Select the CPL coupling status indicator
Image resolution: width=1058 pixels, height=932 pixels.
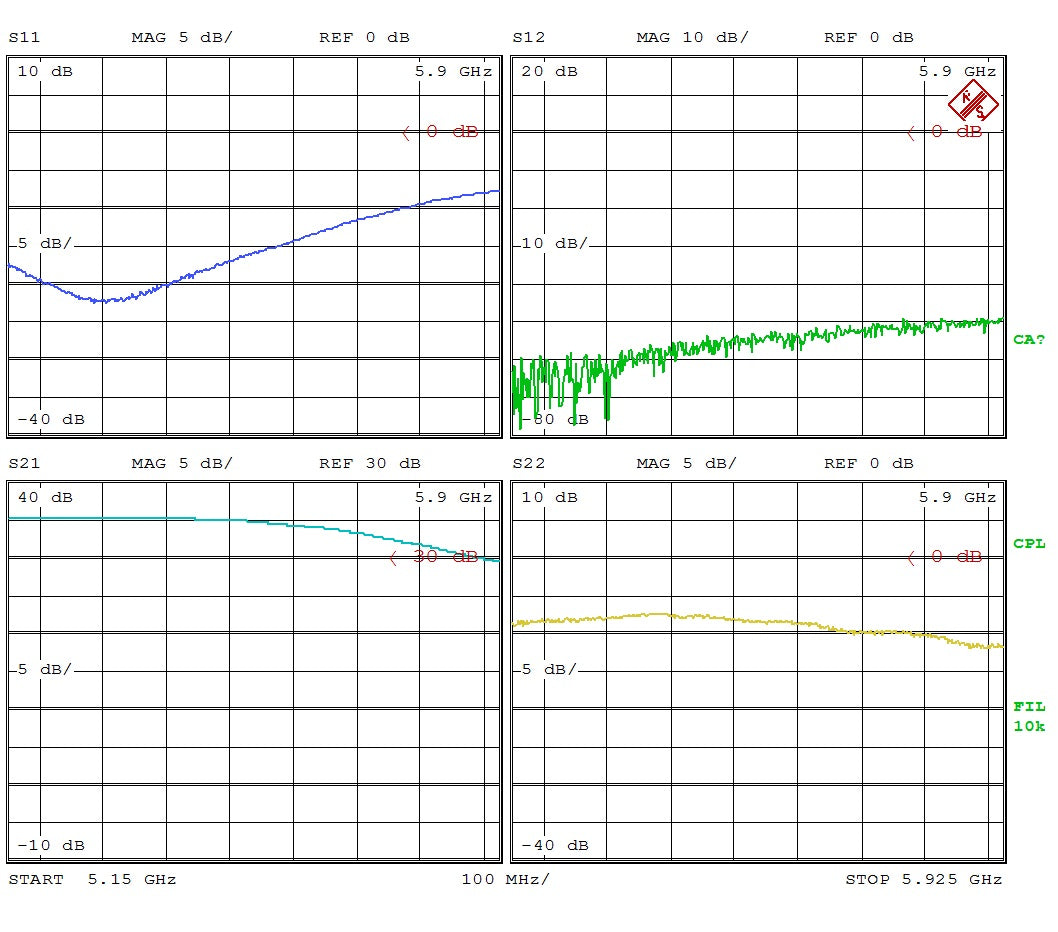click(x=1030, y=544)
